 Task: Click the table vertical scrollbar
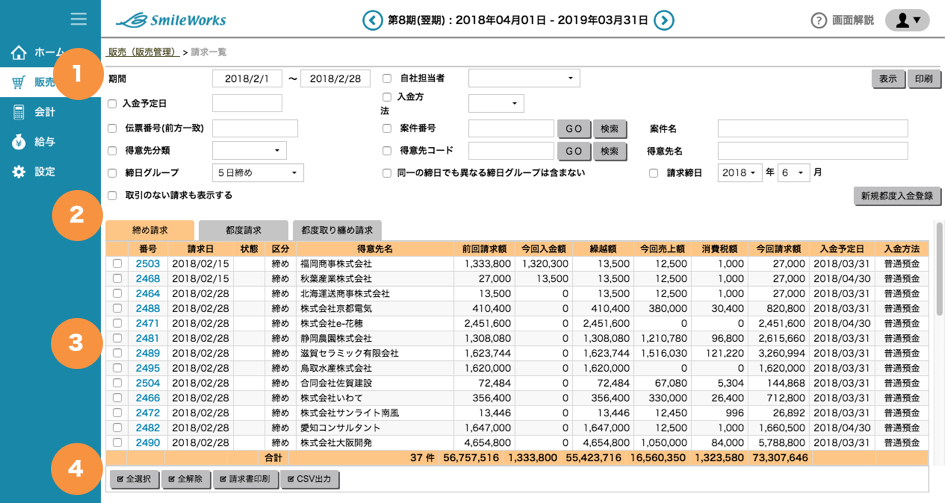(x=939, y=269)
